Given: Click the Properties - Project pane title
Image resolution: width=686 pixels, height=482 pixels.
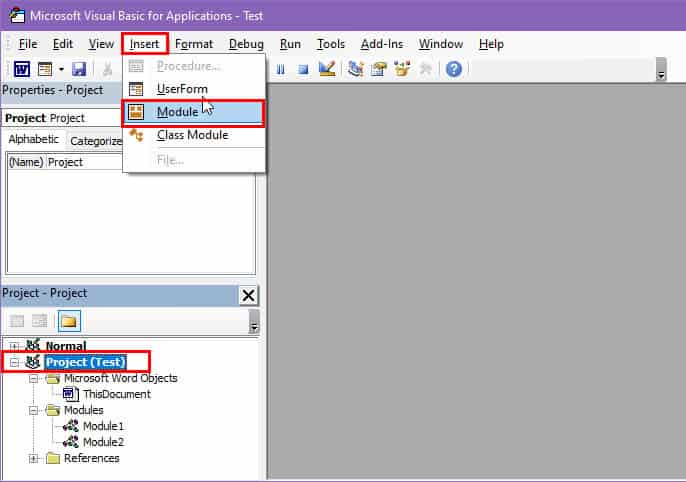Looking at the screenshot, I should click(52, 90).
